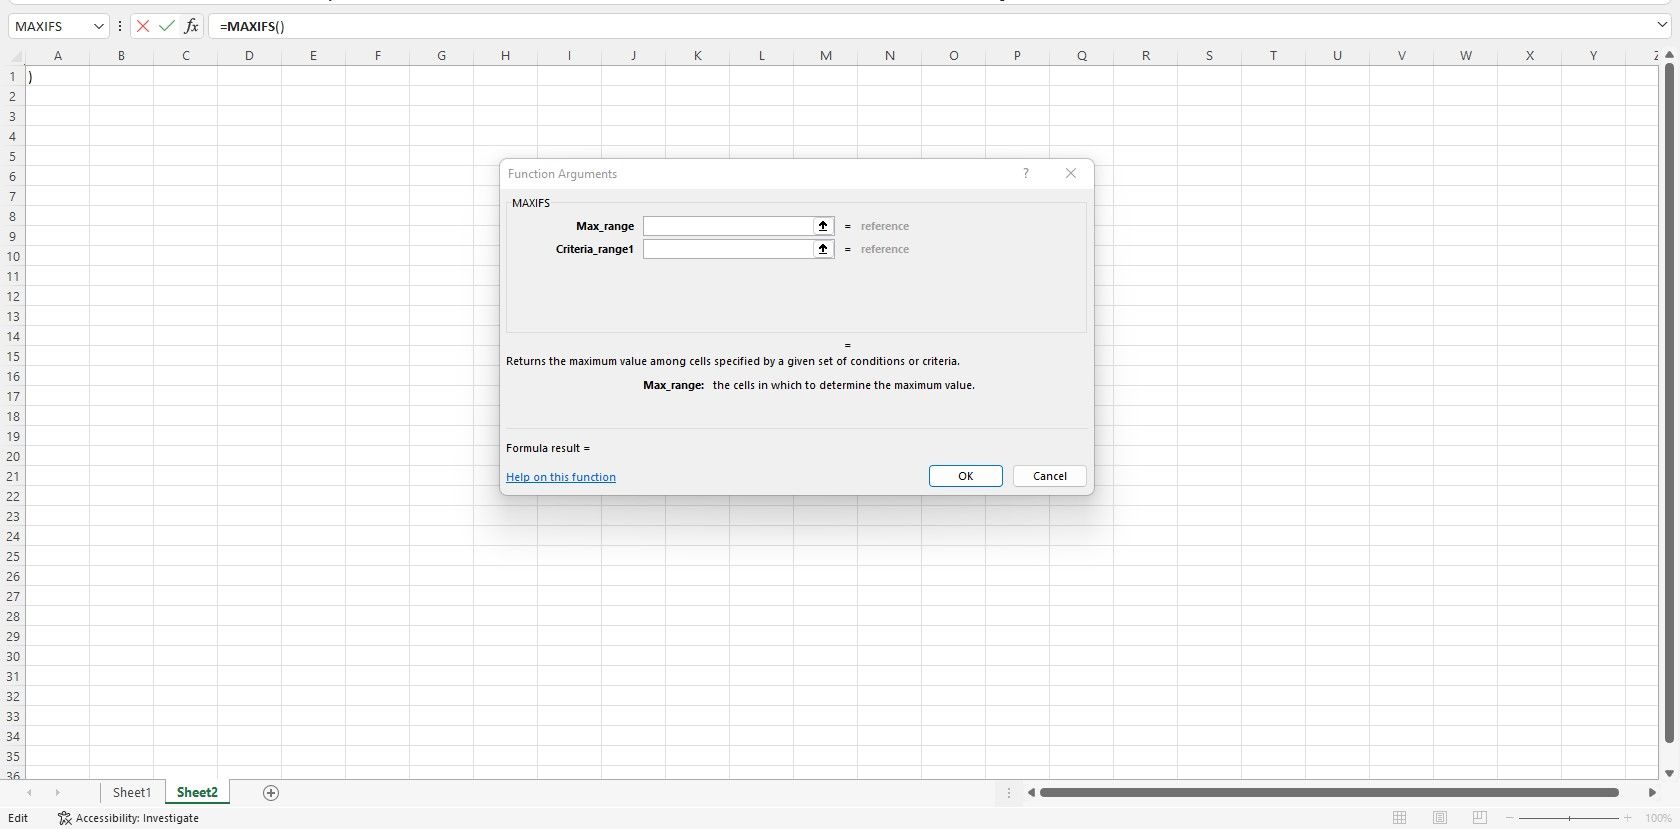Select column M header
This screenshot has height=829, width=1680.
point(825,55)
